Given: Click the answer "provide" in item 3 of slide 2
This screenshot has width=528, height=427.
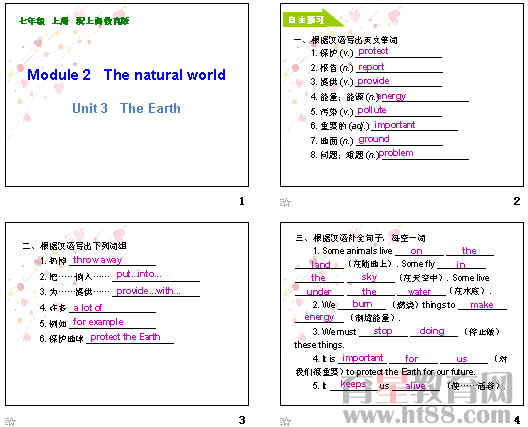Looking at the screenshot, I should pos(373,81).
